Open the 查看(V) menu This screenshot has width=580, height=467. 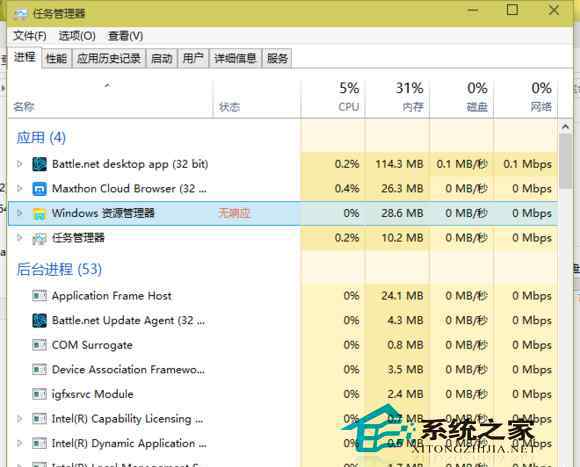point(125,36)
